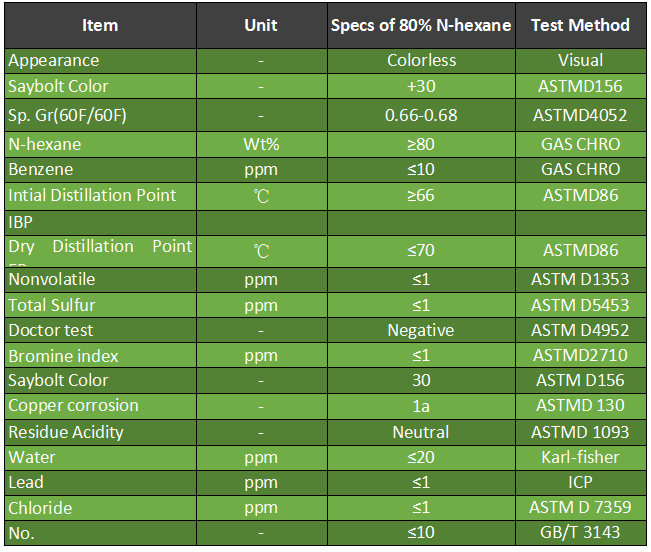The width and height of the screenshot is (651, 552).
Task: Click the ≤70 dry distillation spec
Action: [x=421, y=251]
